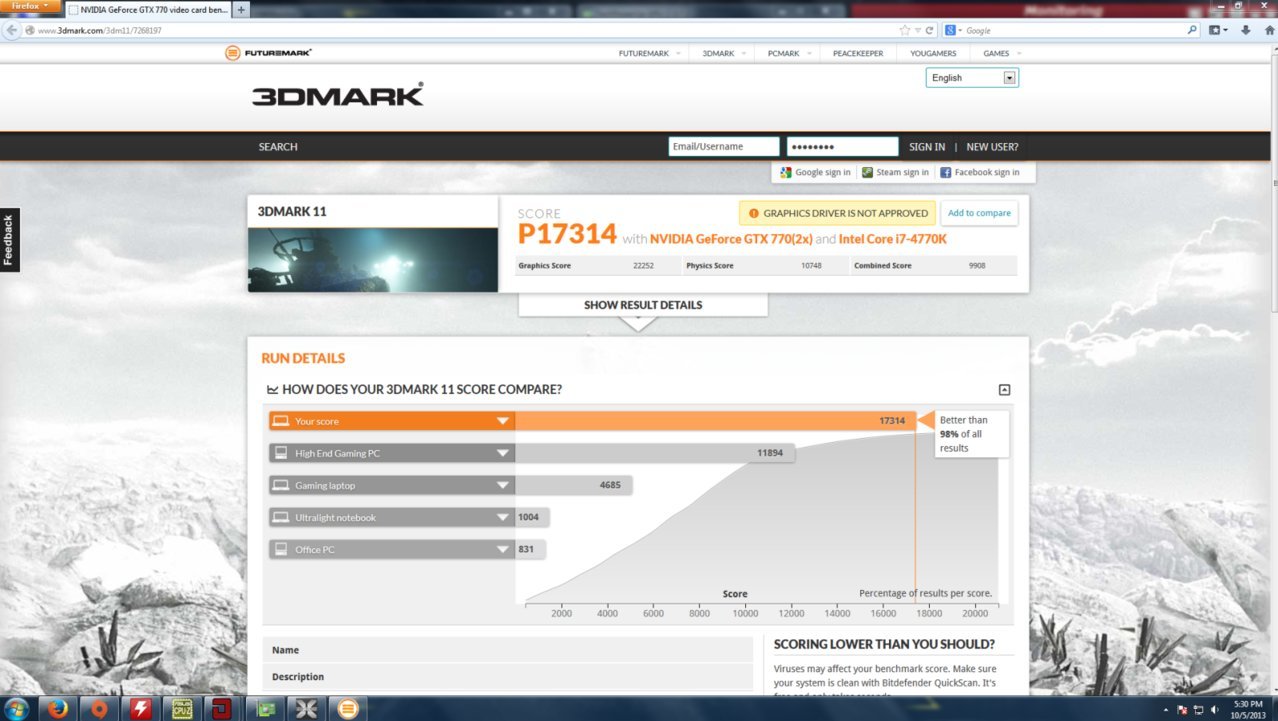The height and width of the screenshot is (721, 1278).
Task: Open the dark red square taskbar app
Action: click(x=223, y=708)
